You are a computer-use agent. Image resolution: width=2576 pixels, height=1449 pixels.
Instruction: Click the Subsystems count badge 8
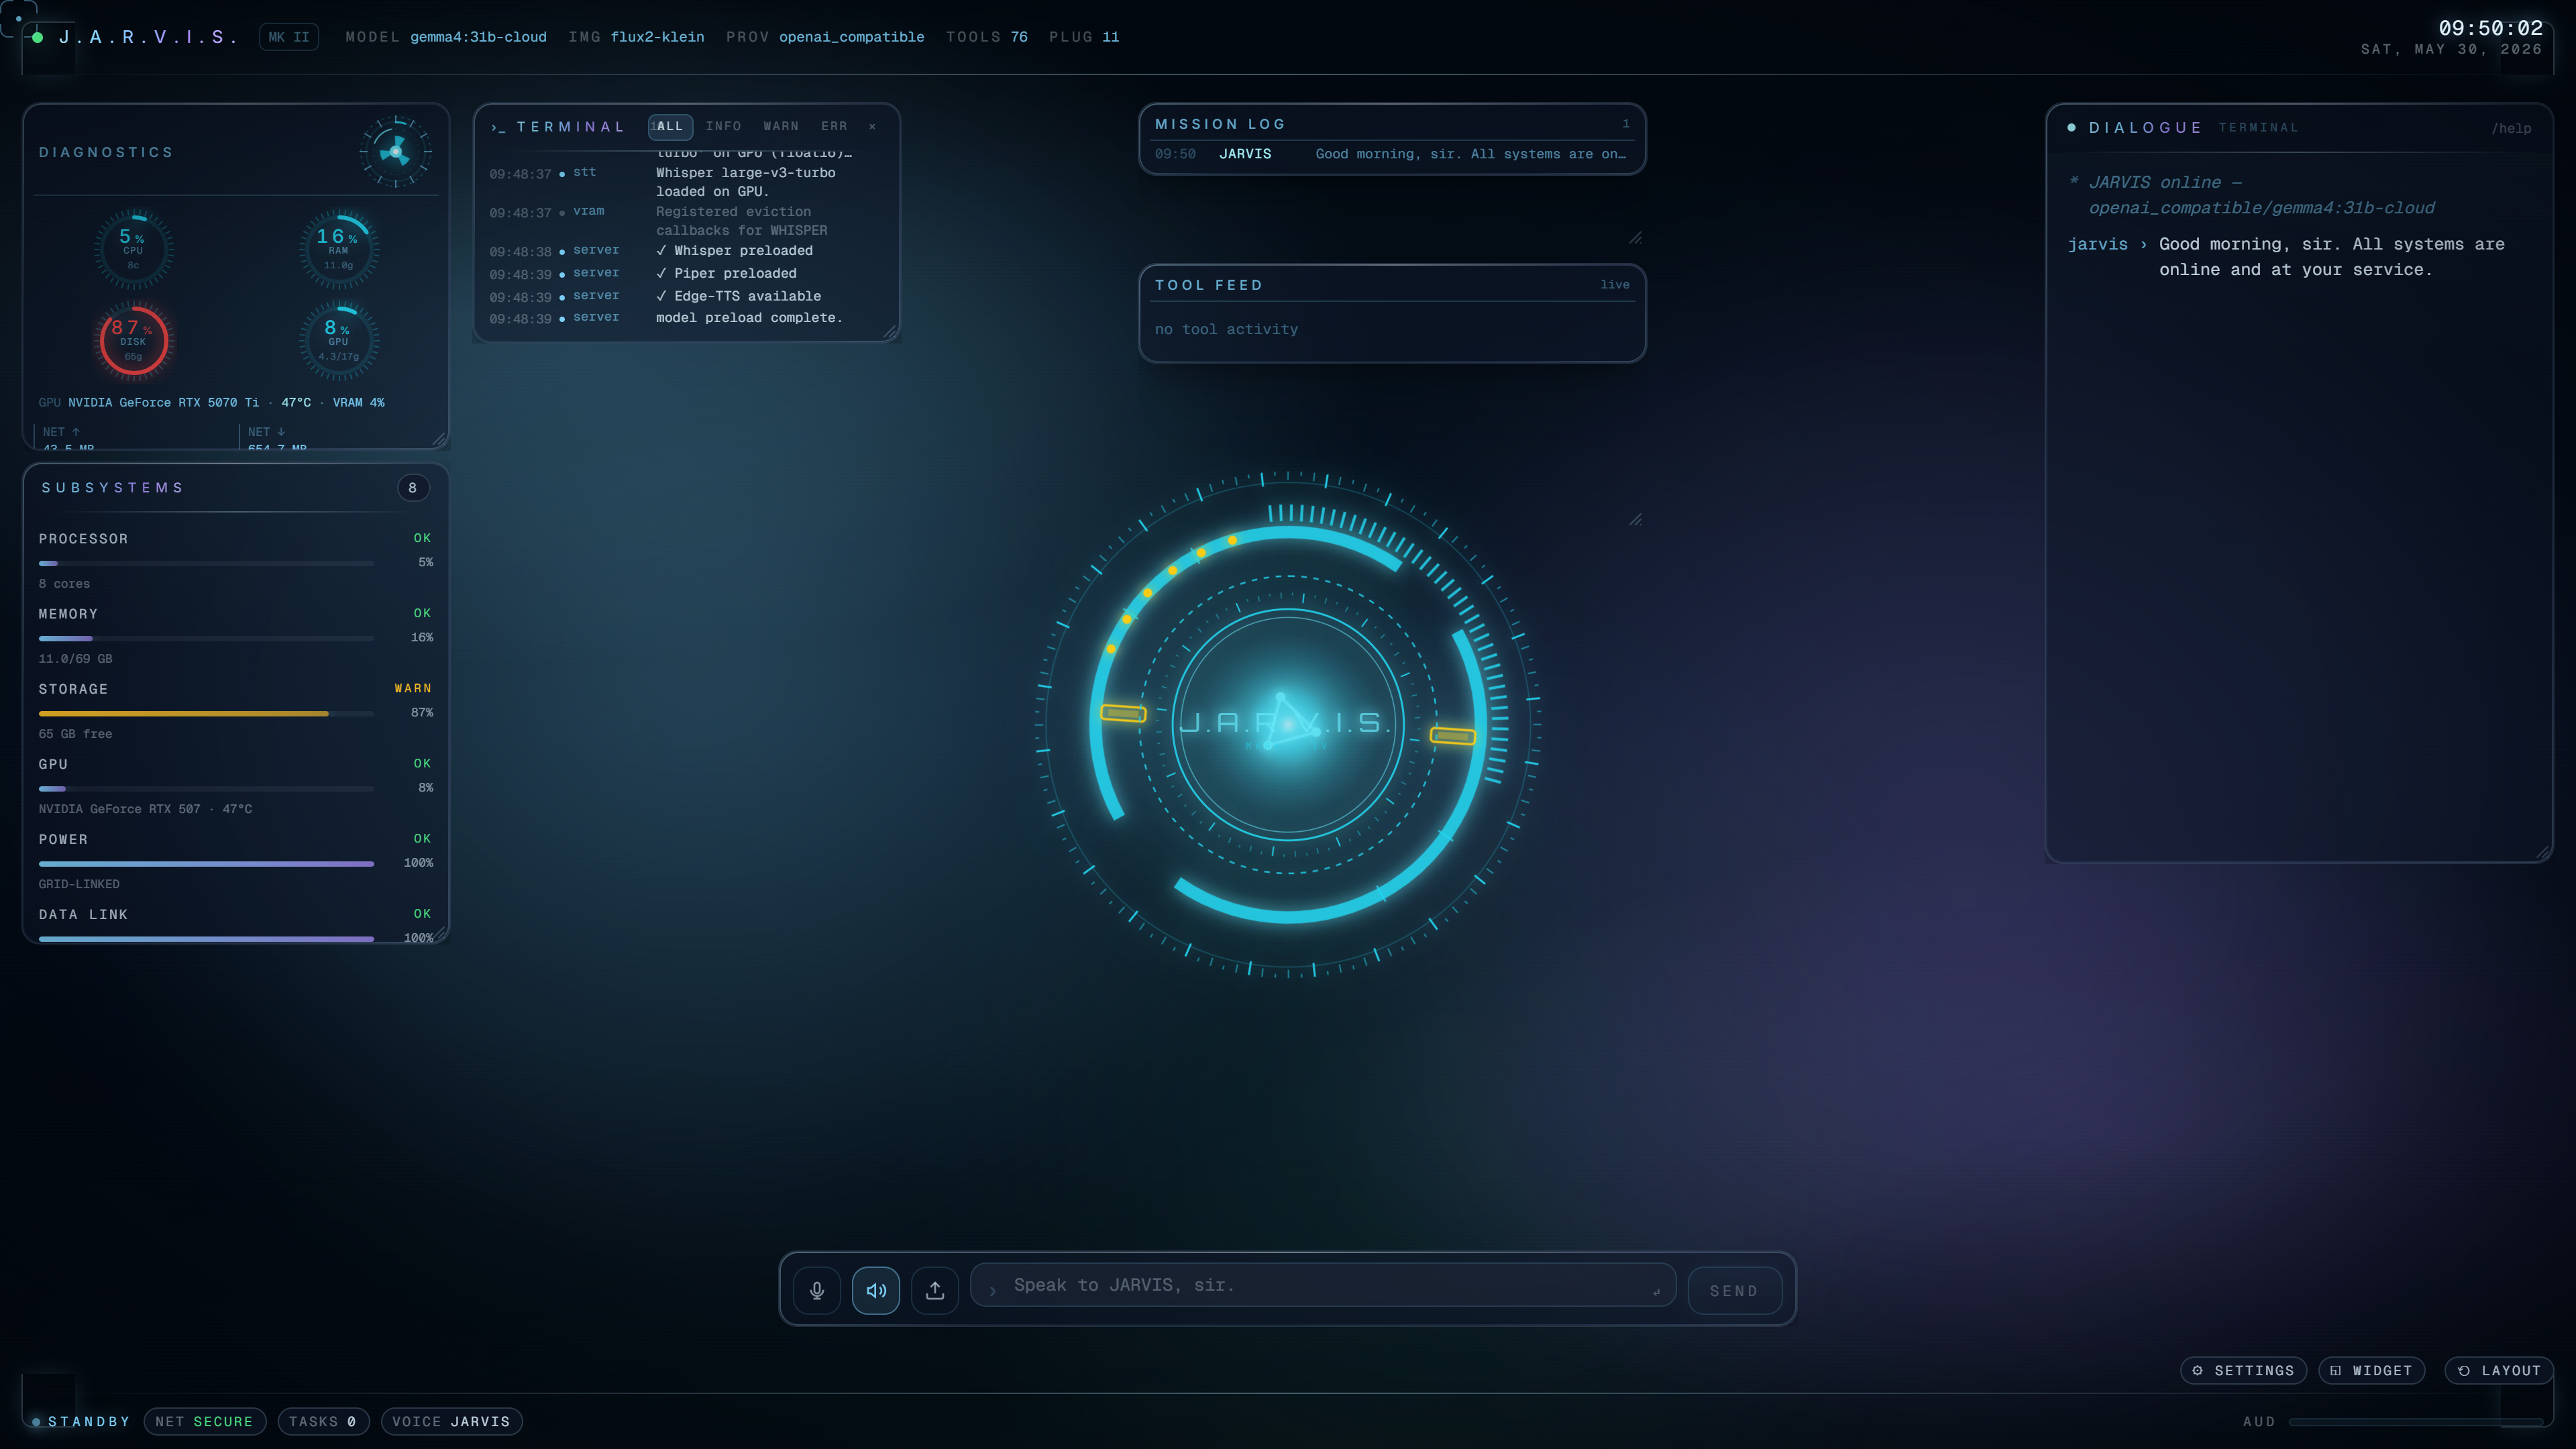point(412,488)
